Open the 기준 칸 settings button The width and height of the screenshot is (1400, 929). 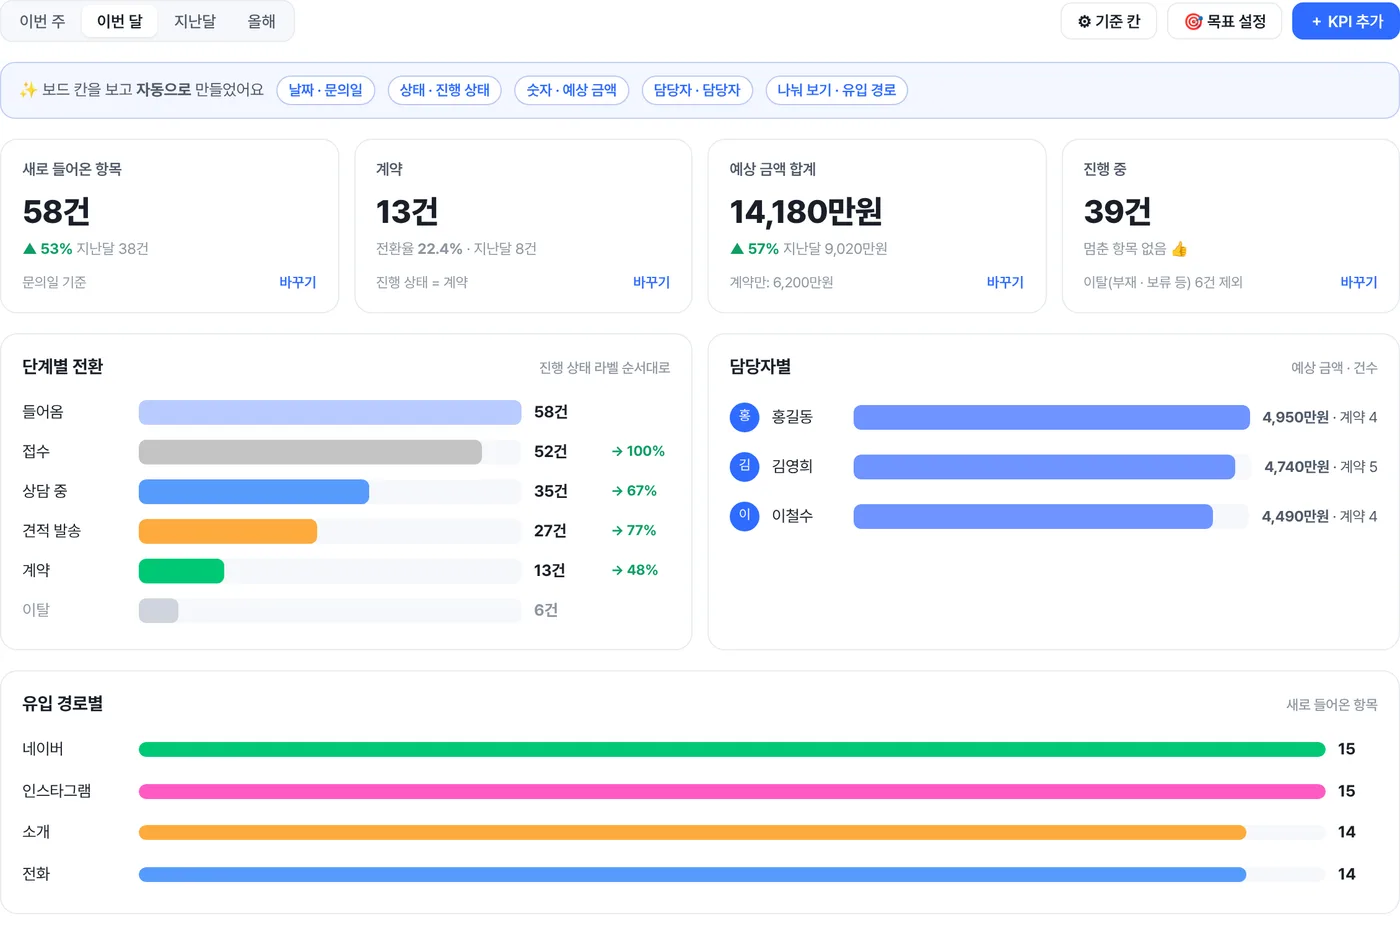(1109, 21)
